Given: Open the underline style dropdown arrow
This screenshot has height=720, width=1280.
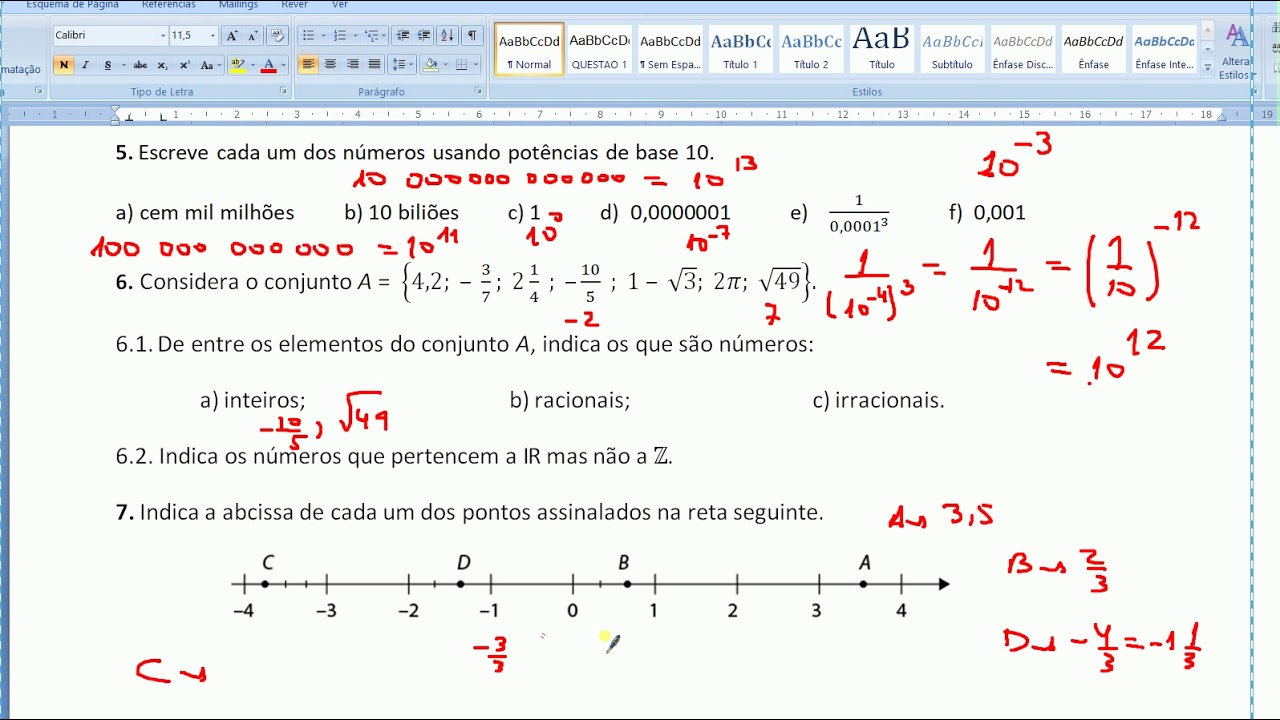Looking at the screenshot, I should coord(122,65).
